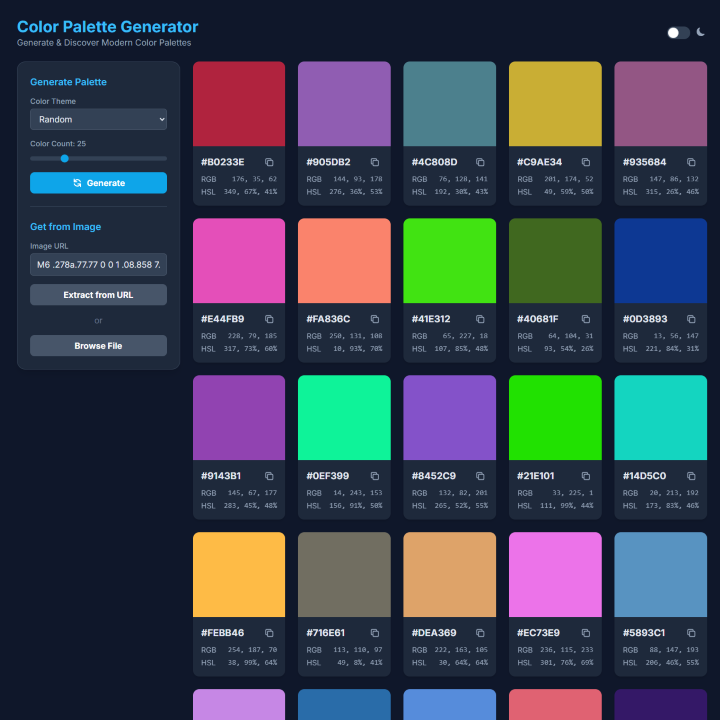Select the bright green #41E312 swatch
Viewport: 720px width, 720px height.
tap(450, 261)
